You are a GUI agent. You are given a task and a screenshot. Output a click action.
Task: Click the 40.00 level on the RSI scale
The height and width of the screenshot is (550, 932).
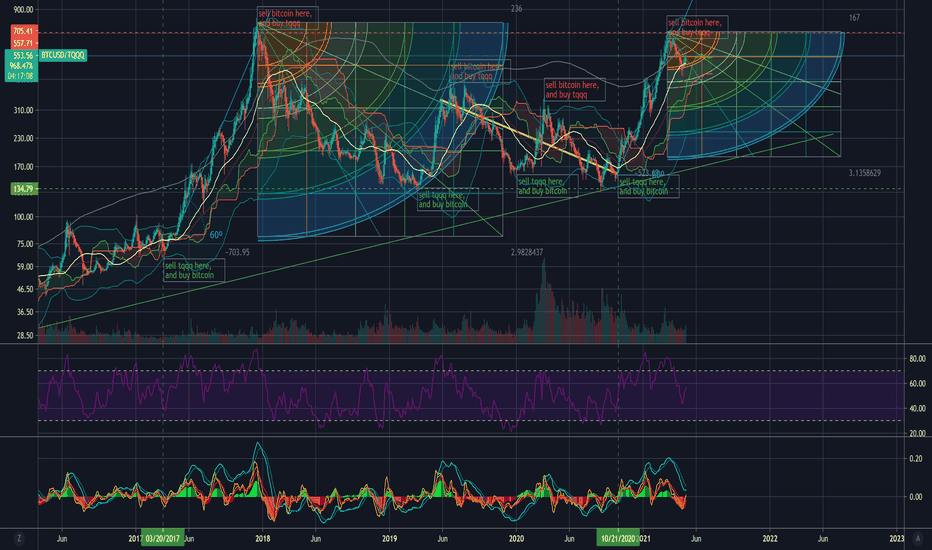917,408
